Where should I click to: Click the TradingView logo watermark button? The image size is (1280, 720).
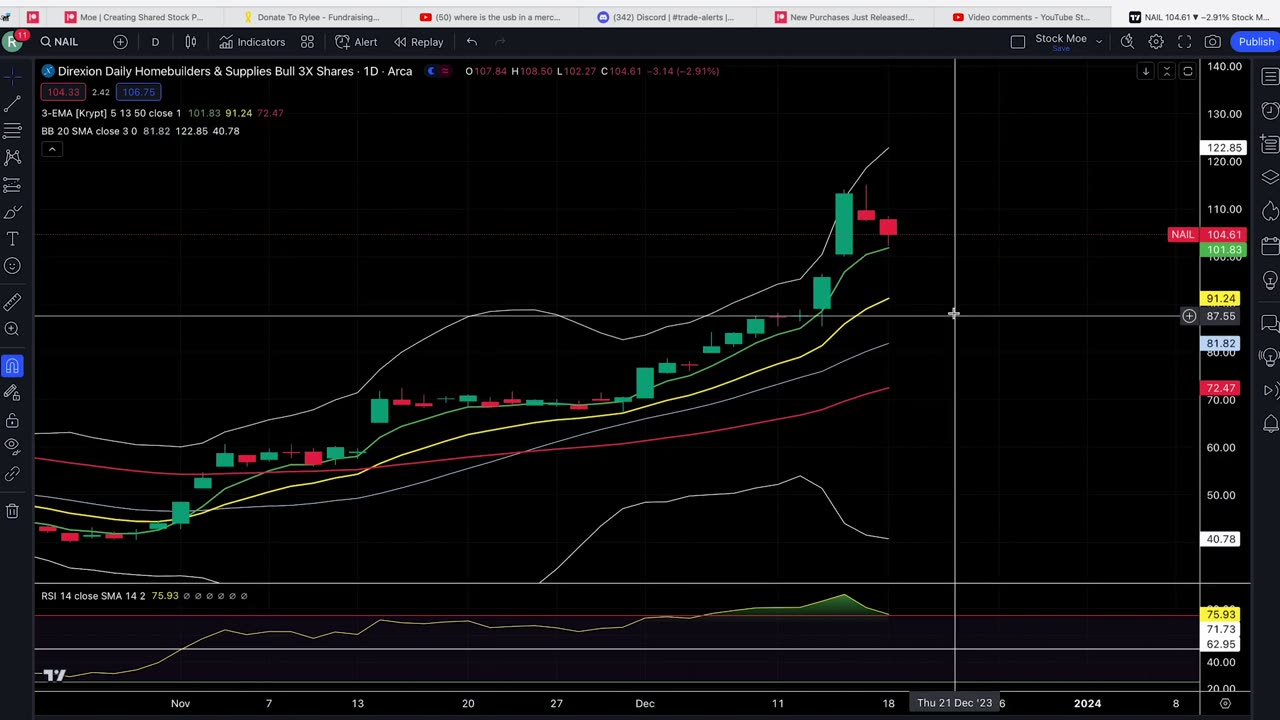pyautogui.click(x=54, y=675)
